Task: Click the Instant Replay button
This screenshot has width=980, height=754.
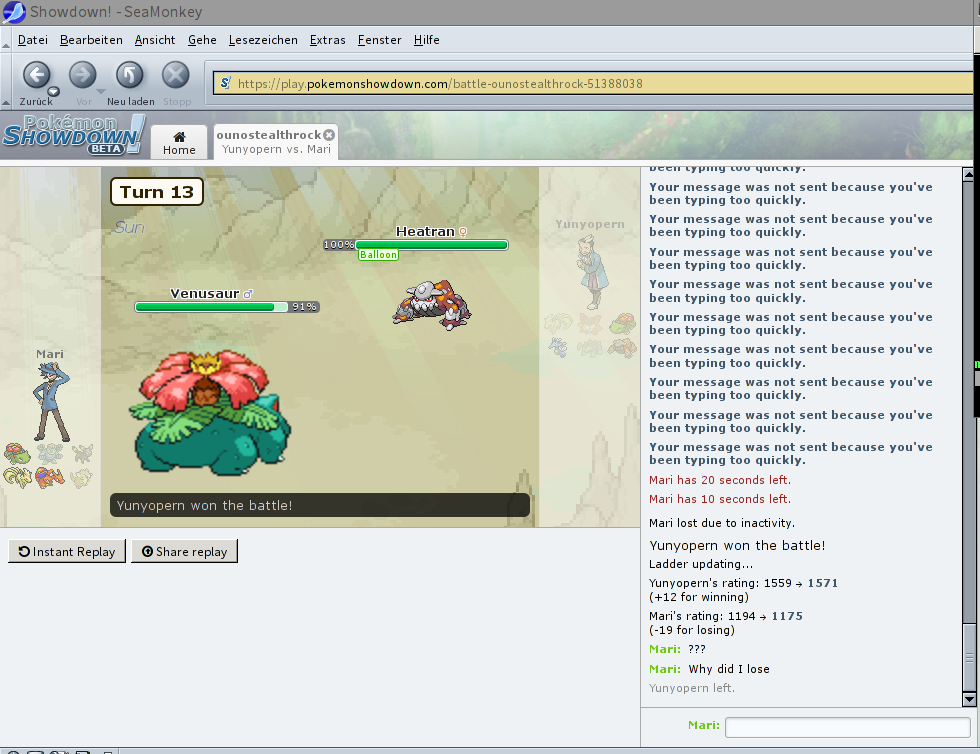Action: 67,552
